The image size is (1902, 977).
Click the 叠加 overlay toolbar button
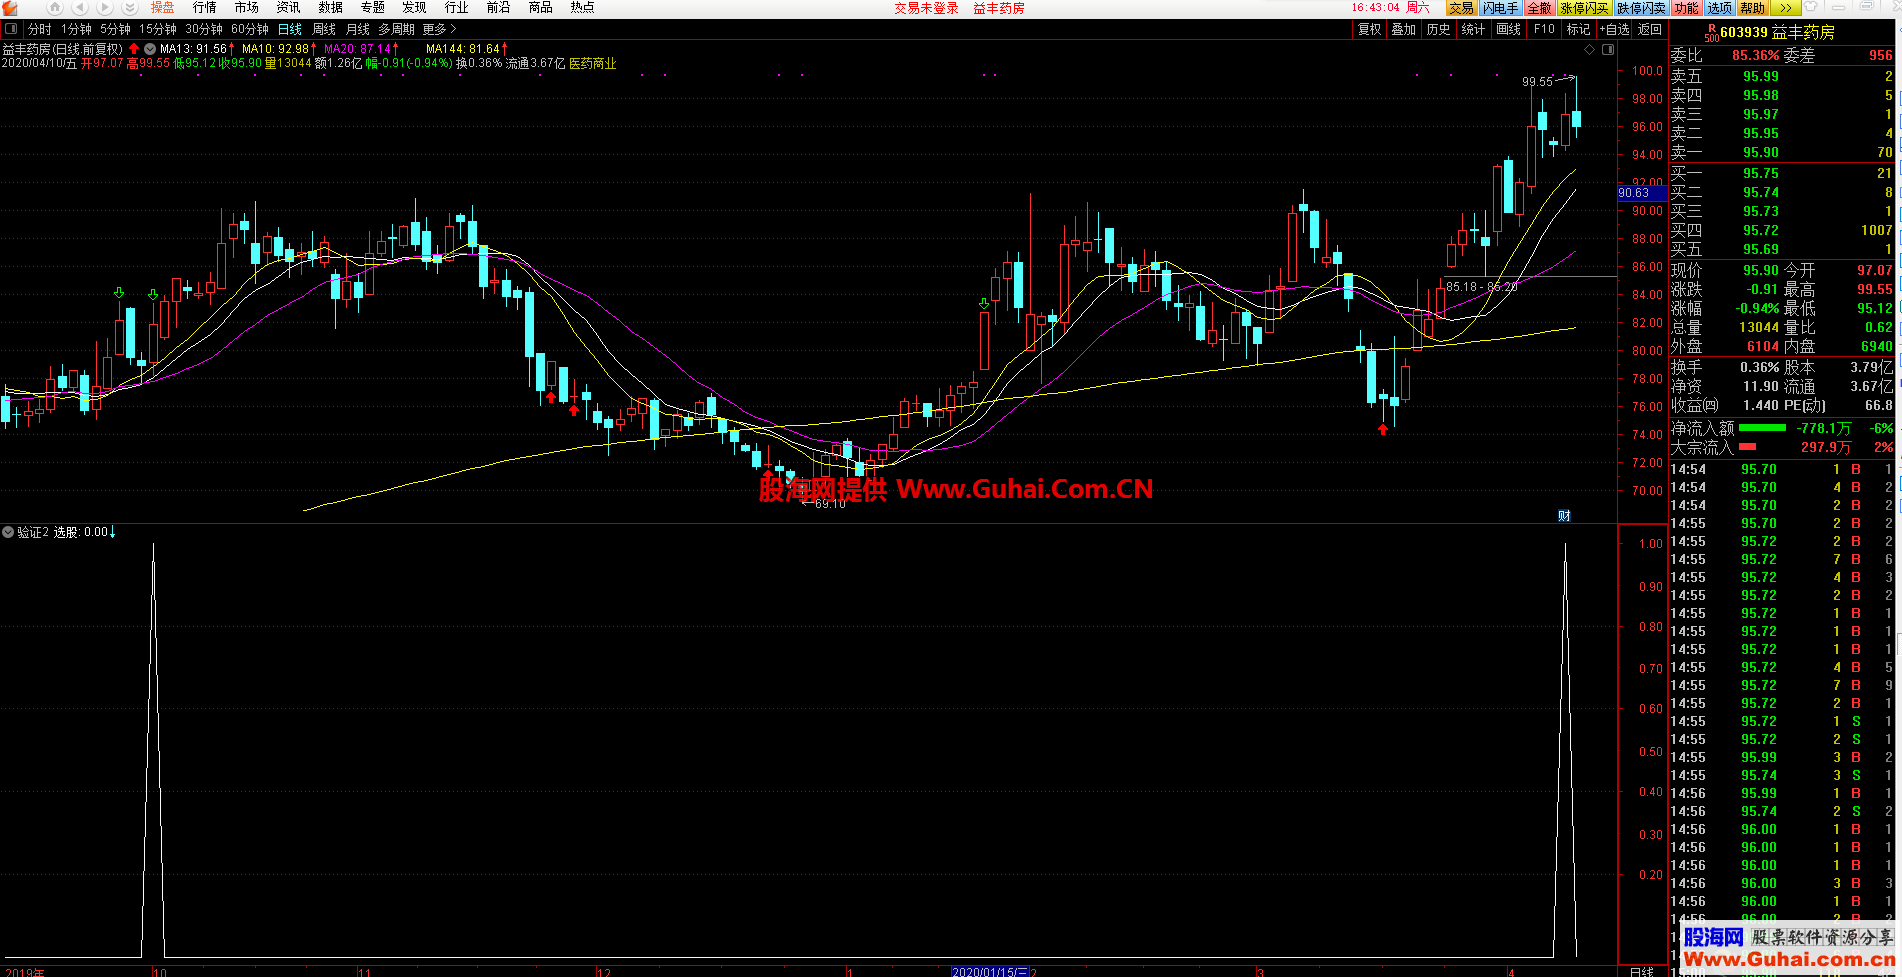click(x=1404, y=29)
